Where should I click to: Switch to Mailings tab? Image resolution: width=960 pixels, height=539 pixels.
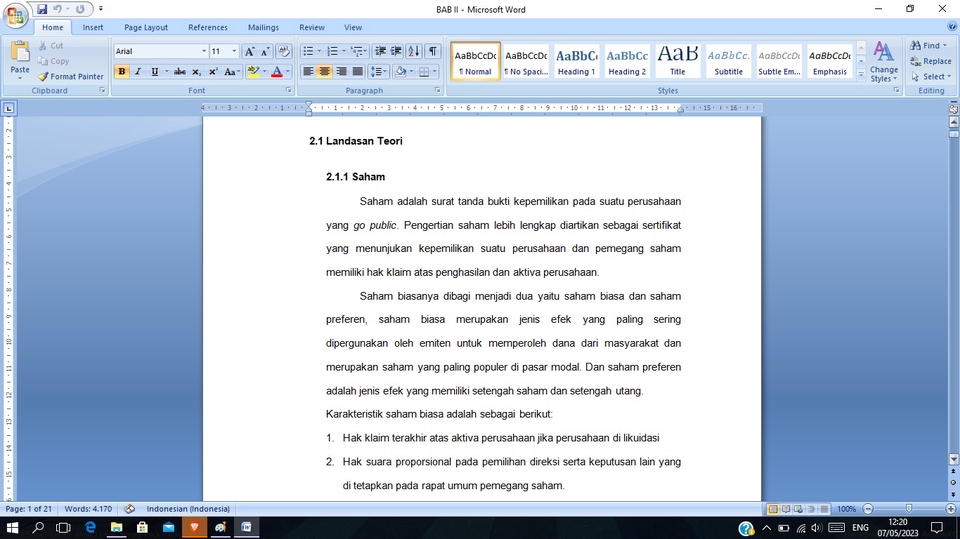(x=263, y=28)
